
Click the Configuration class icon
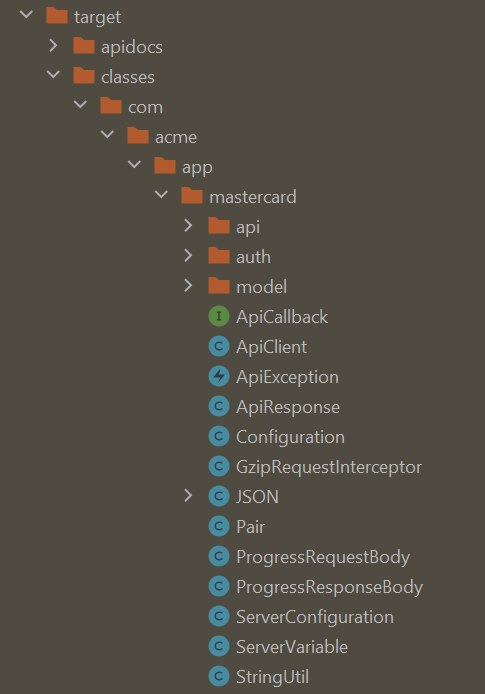point(219,437)
